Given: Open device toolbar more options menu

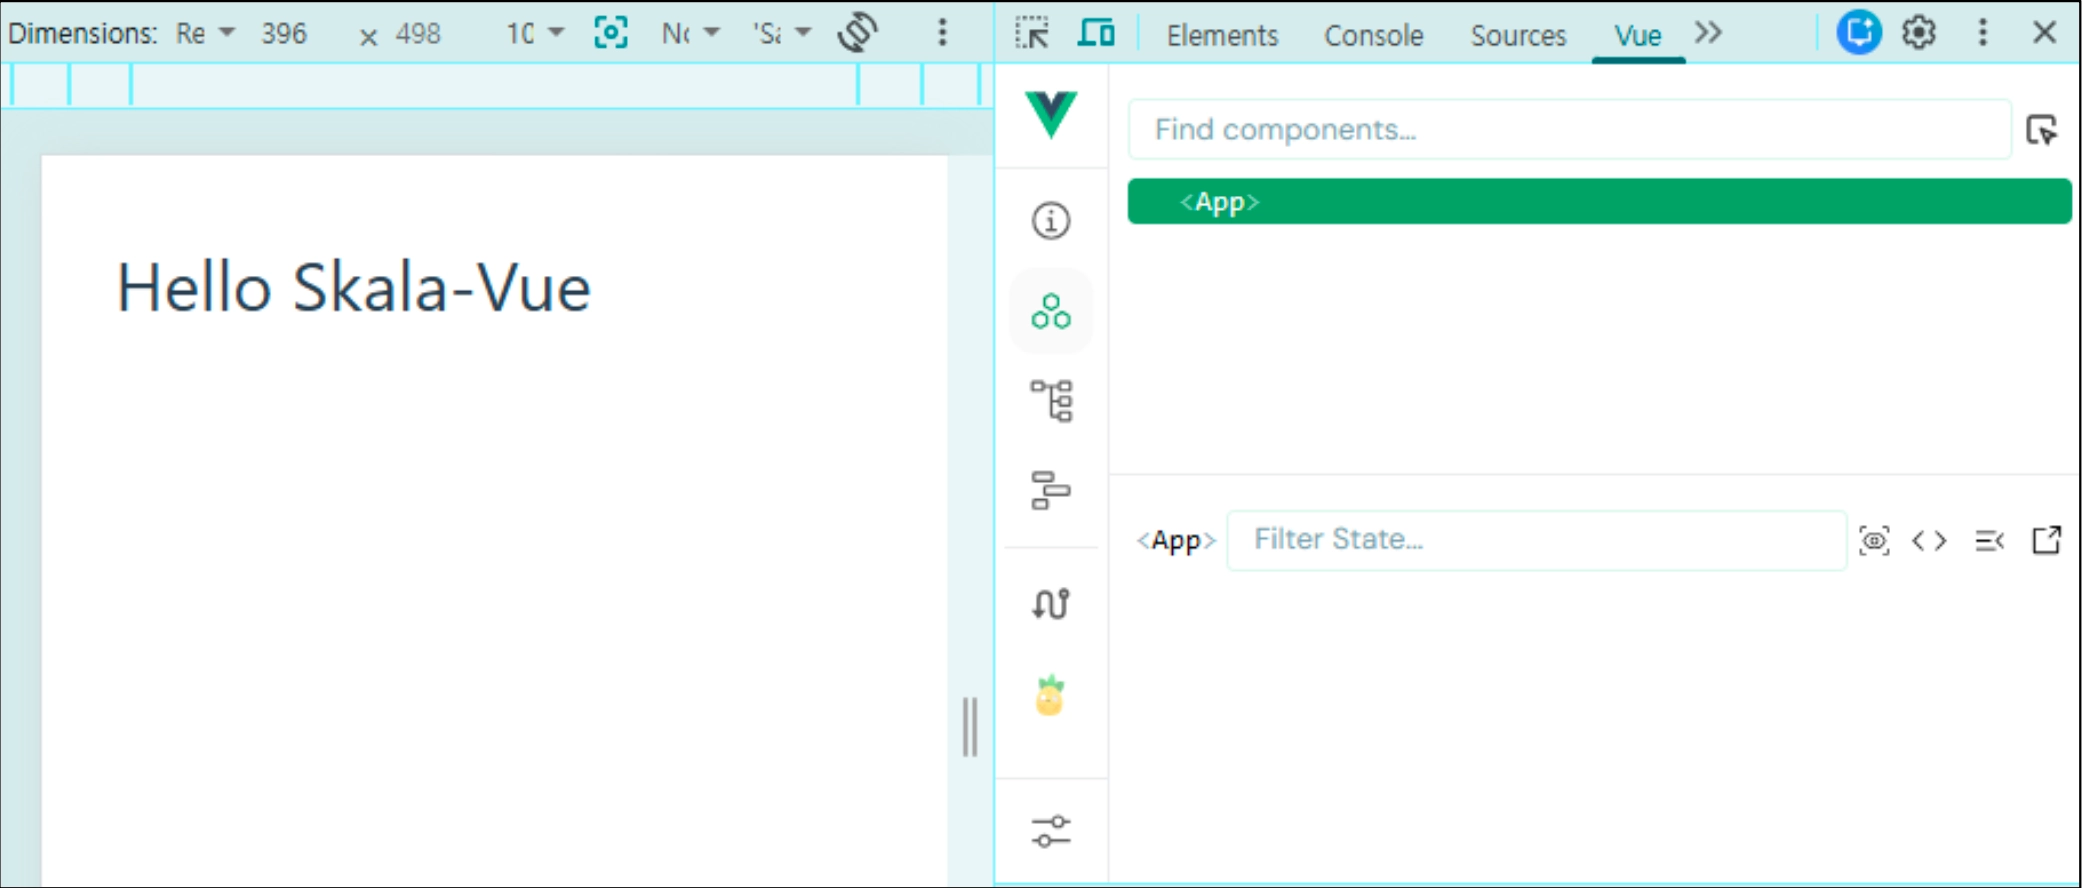Looking at the screenshot, I should pyautogui.click(x=942, y=33).
